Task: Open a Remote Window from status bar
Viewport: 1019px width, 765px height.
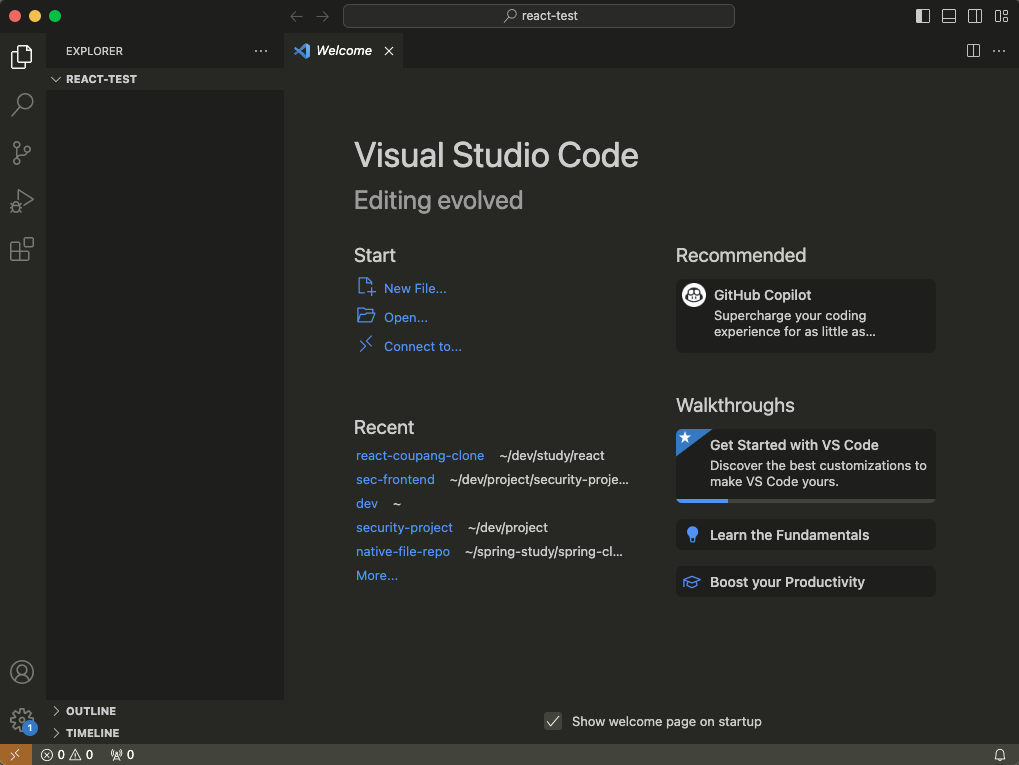Action: 16,755
